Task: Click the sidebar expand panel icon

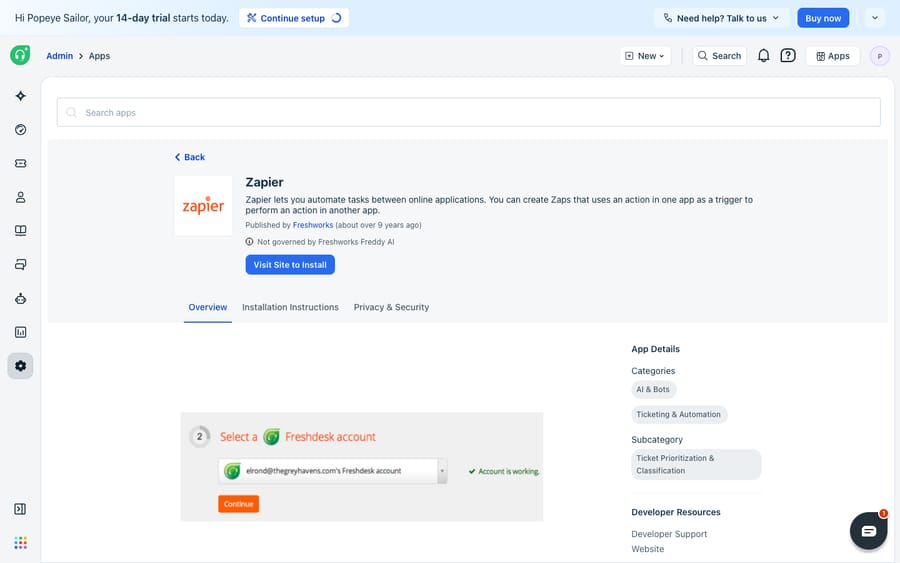Action: pyautogui.click(x=20, y=509)
